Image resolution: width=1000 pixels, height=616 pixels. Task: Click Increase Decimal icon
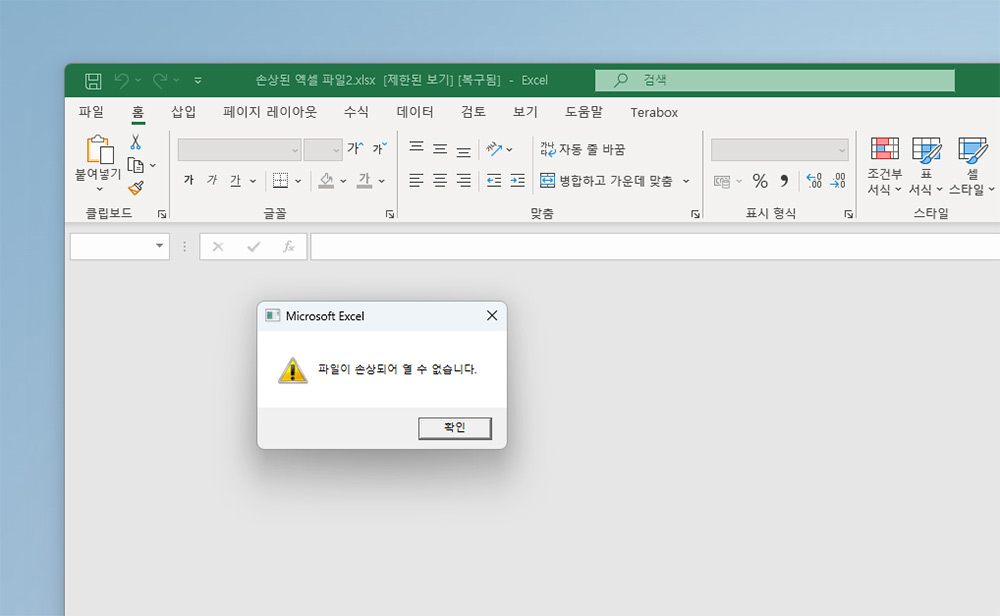[x=814, y=181]
